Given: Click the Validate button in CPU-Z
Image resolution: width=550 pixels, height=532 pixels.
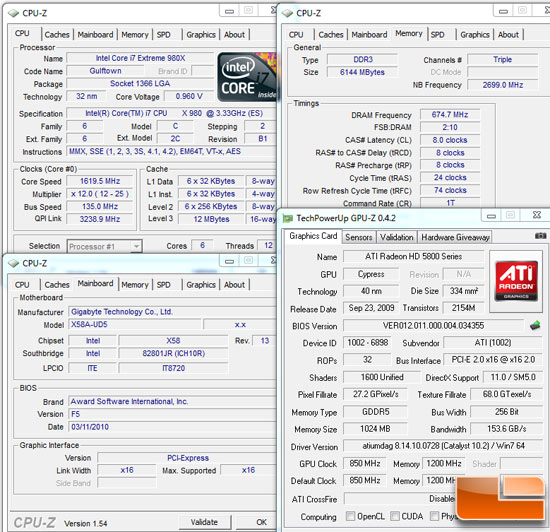Looking at the screenshot, I should [x=204, y=522].
